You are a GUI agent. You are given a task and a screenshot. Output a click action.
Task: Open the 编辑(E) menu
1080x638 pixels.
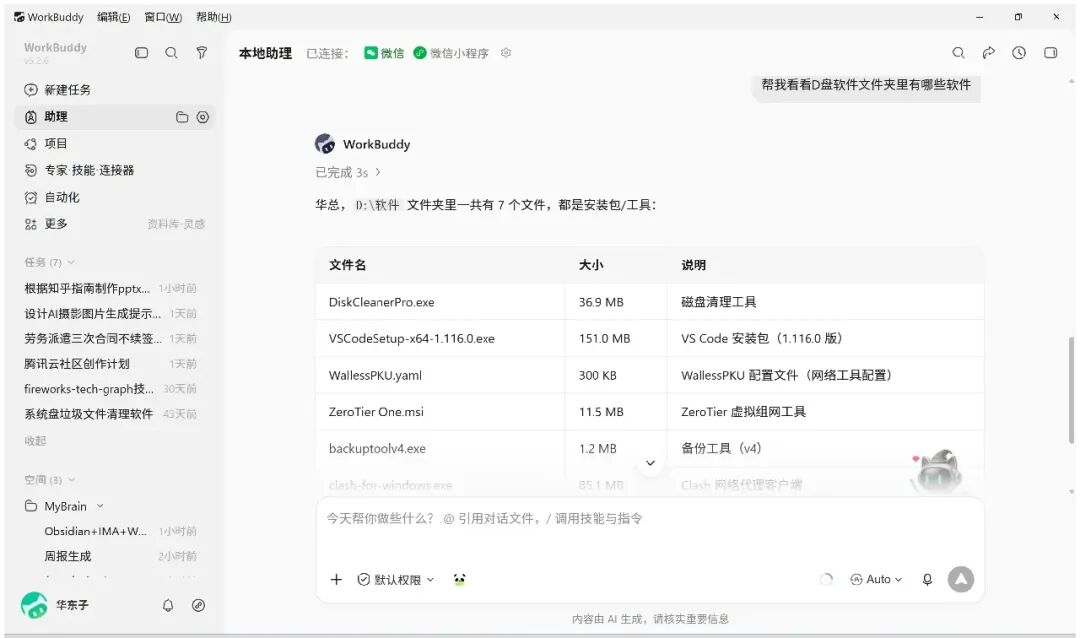tap(114, 17)
